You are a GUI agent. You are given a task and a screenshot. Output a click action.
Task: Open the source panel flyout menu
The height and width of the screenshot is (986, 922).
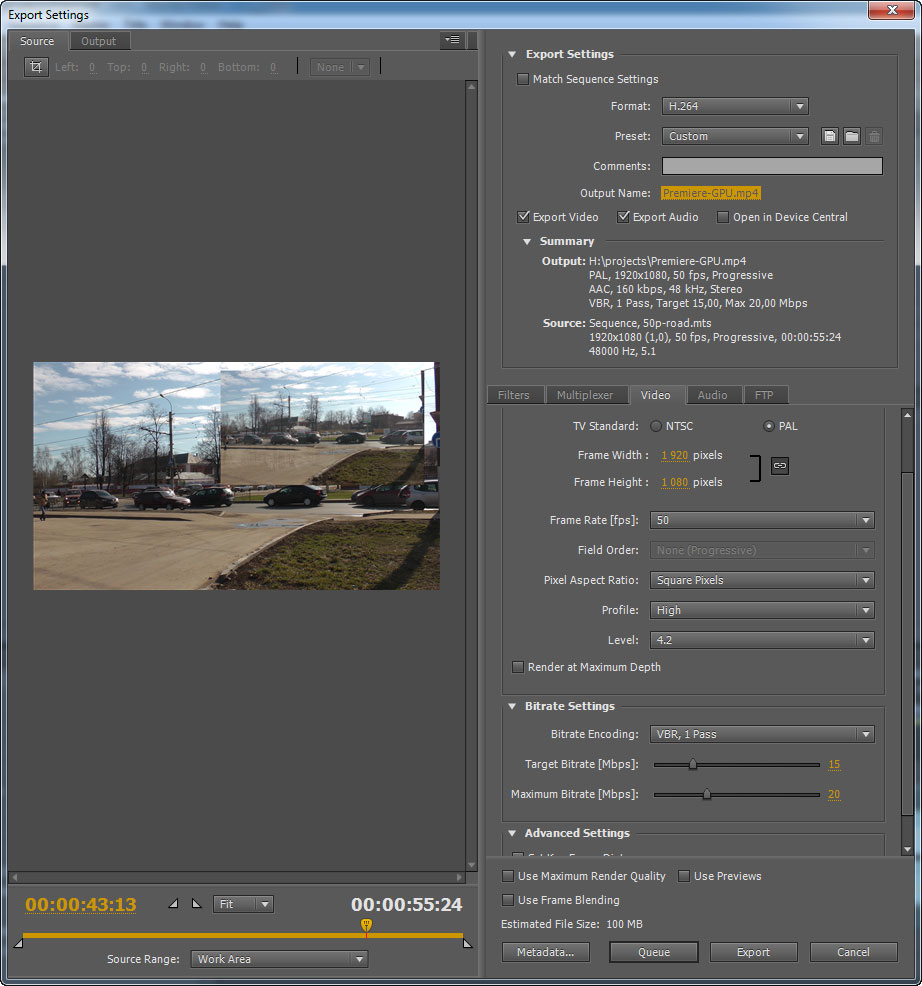(x=453, y=40)
